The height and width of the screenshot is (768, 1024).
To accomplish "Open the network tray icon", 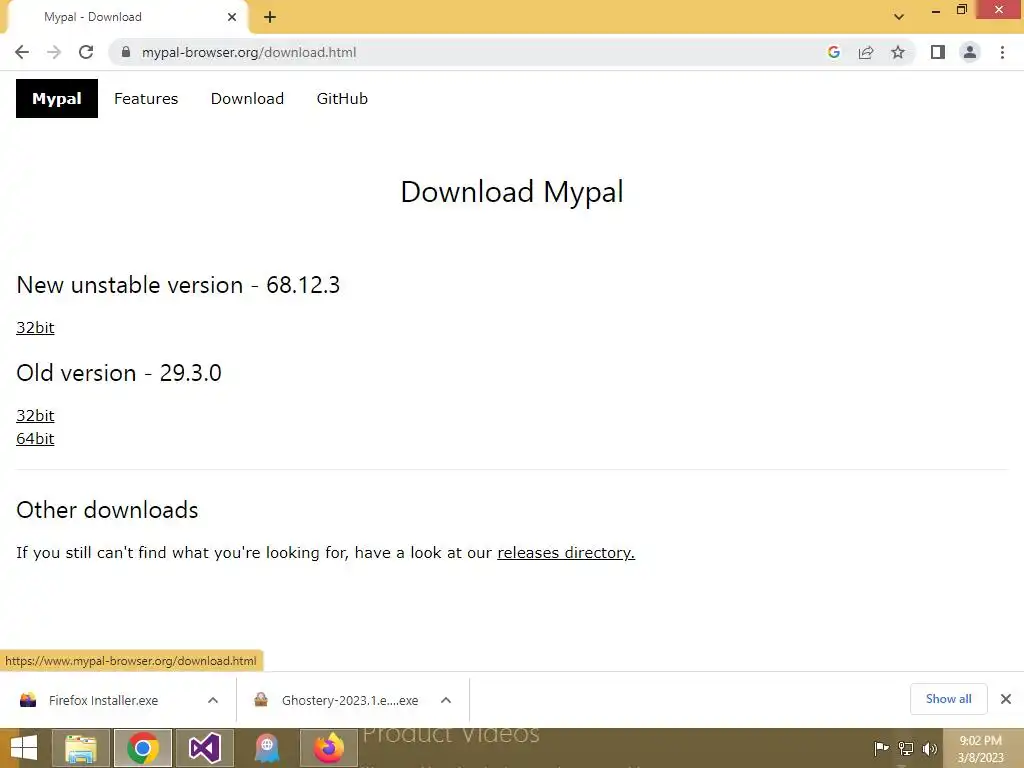I will (x=906, y=748).
